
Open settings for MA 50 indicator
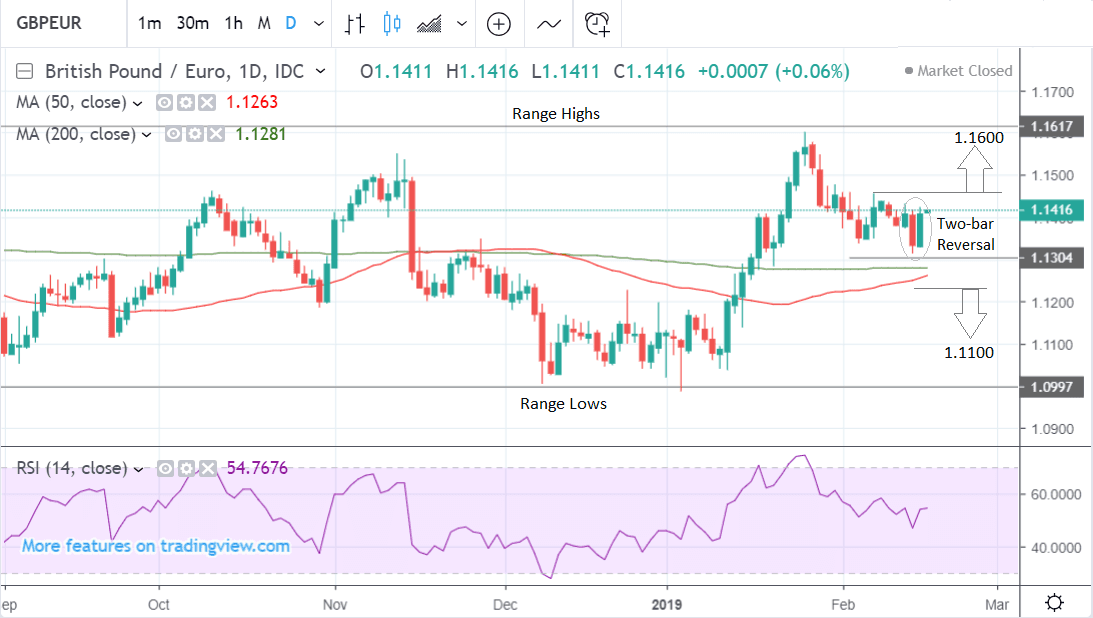187,102
